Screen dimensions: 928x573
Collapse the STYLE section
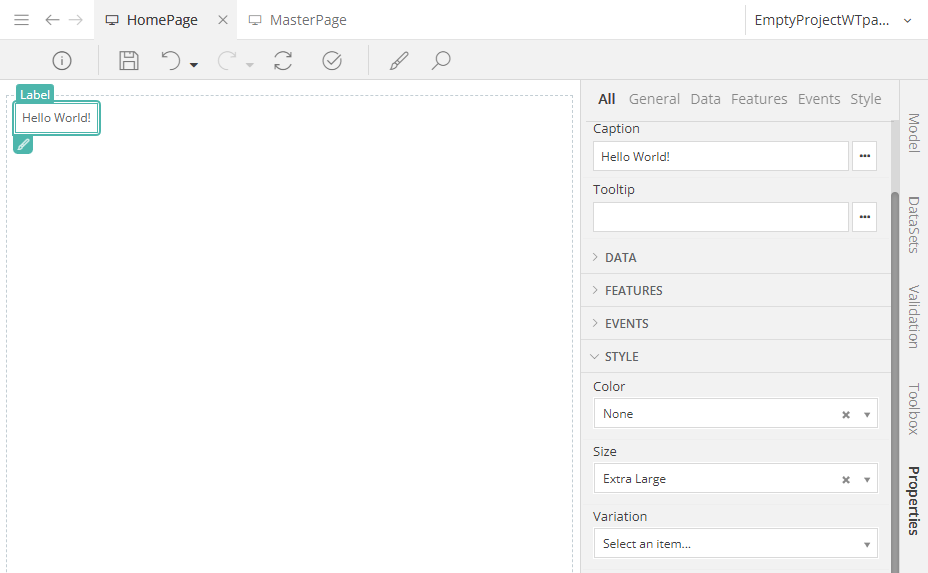click(621, 357)
